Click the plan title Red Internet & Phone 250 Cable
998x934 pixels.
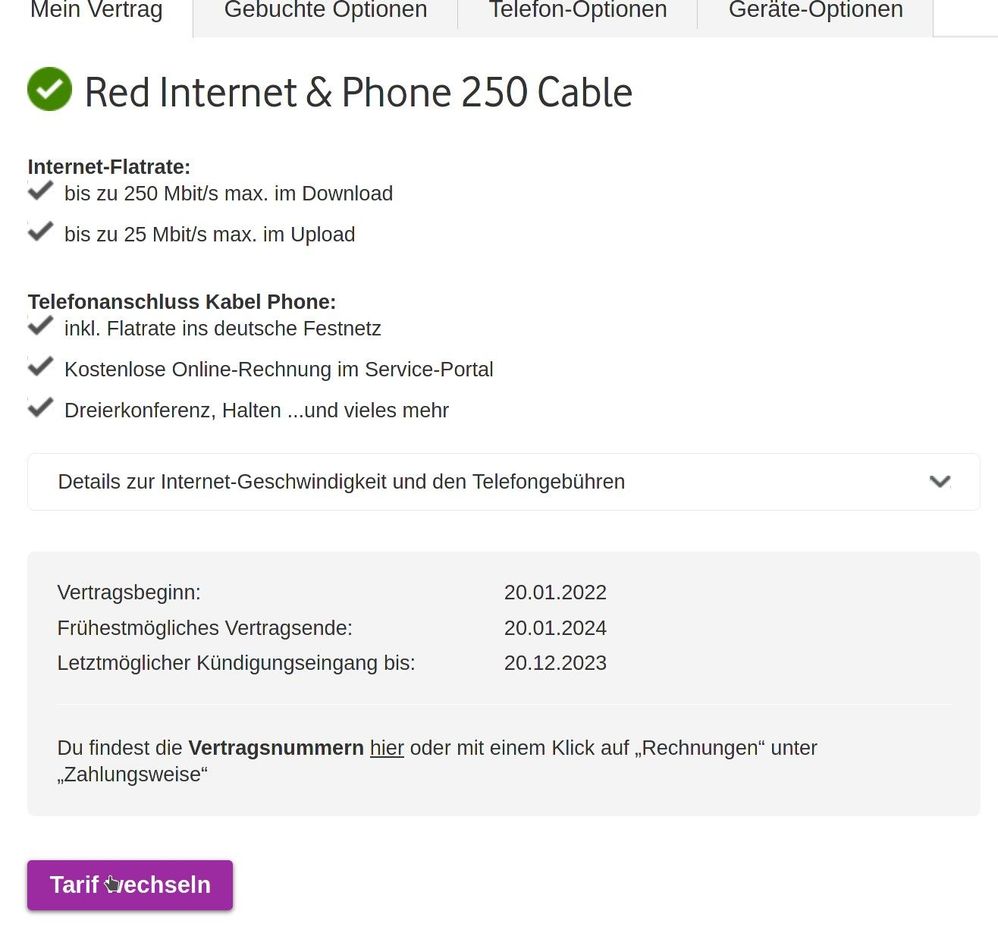(358, 92)
